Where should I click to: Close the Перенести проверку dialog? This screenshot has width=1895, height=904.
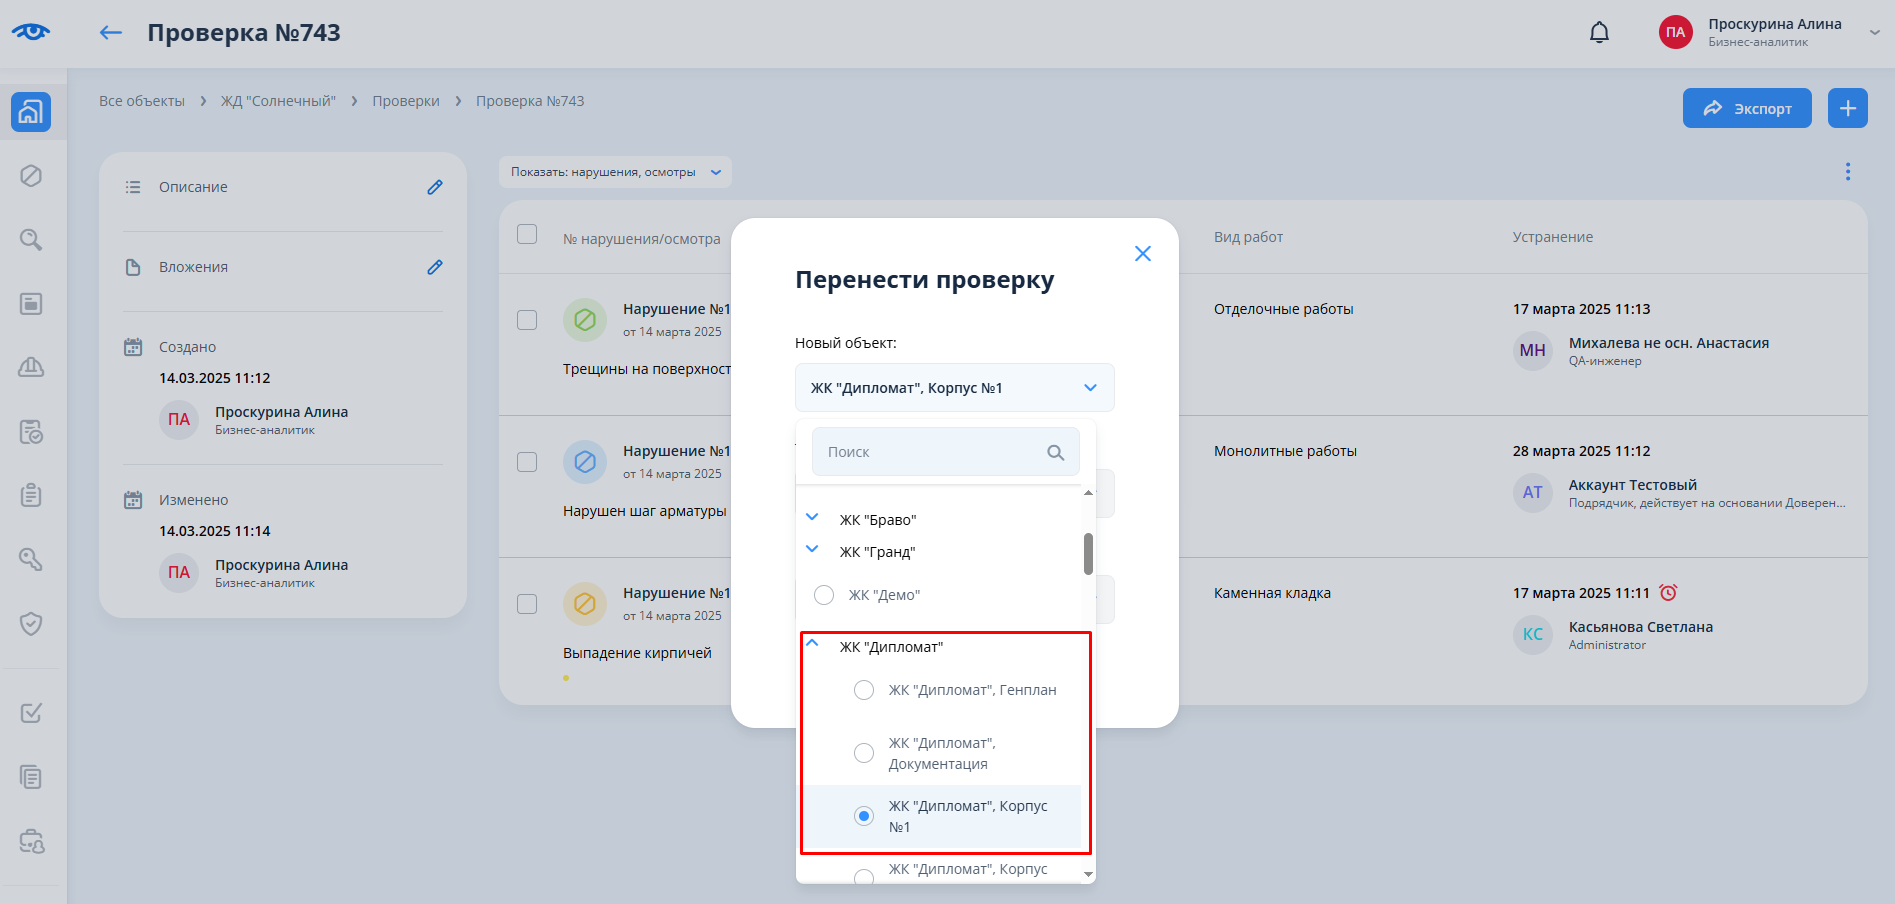(1142, 254)
